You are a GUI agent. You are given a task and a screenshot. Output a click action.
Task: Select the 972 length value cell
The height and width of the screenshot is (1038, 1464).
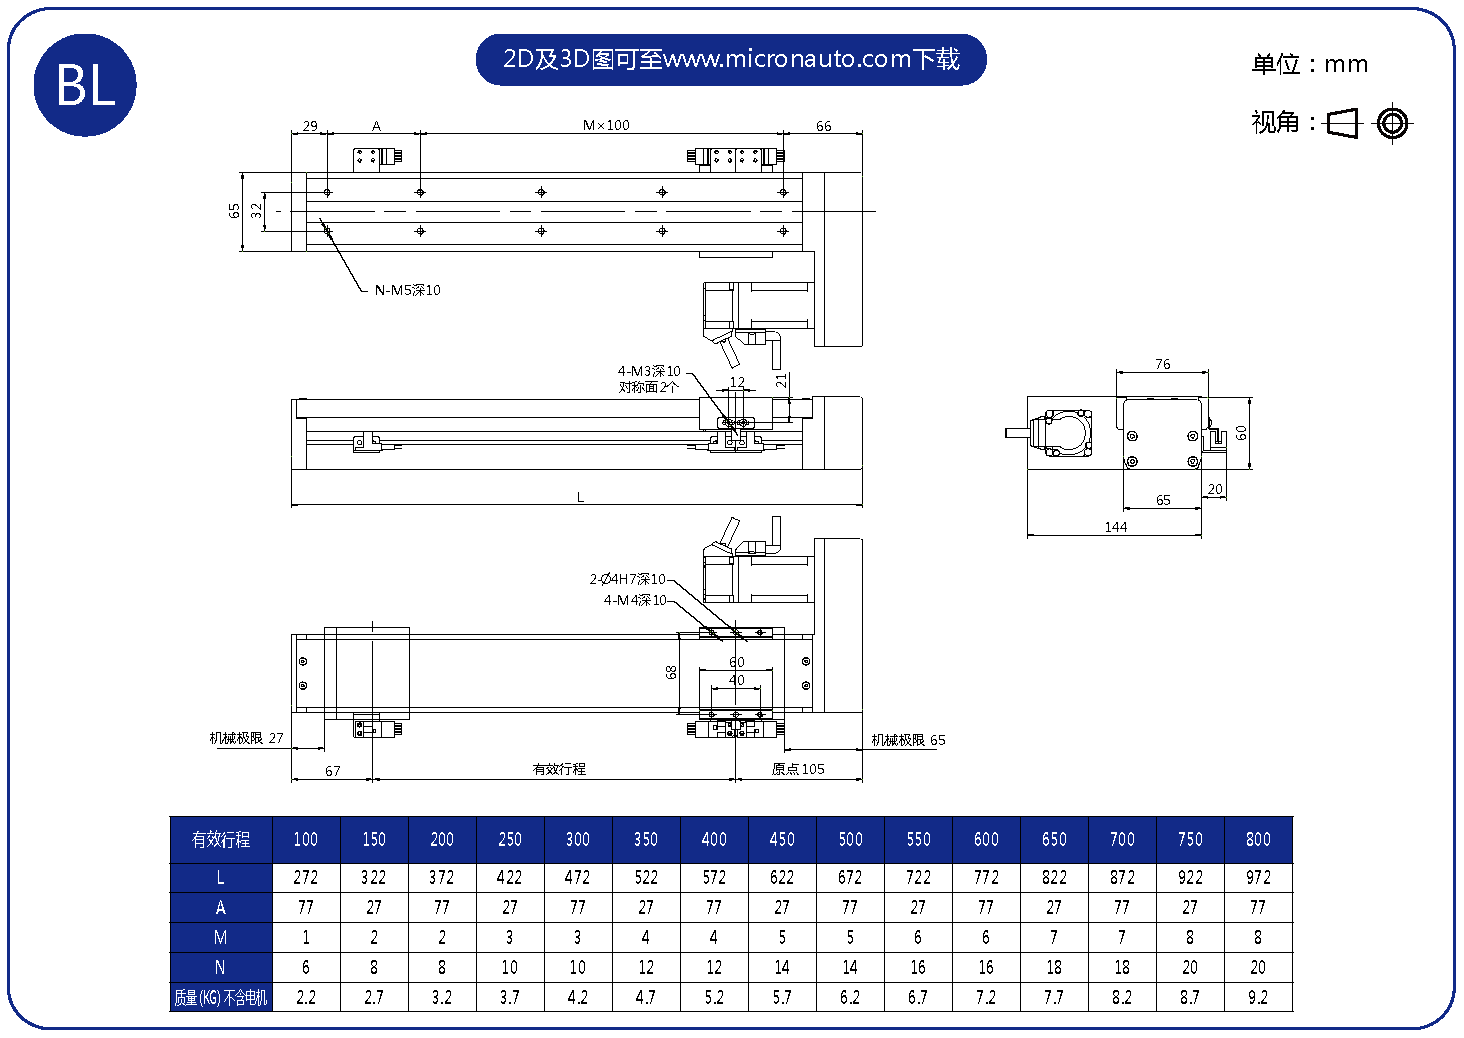1258,878
